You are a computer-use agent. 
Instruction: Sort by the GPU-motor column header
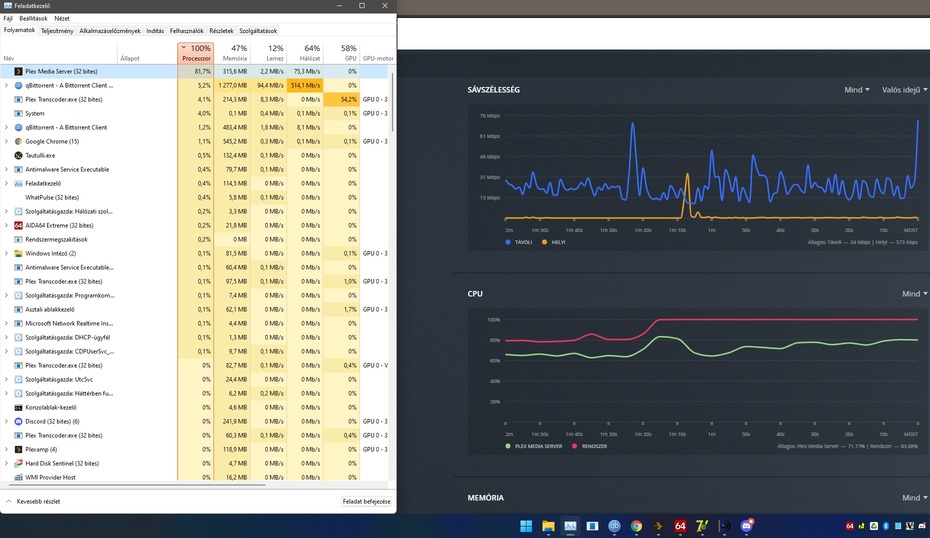(377, 53)
